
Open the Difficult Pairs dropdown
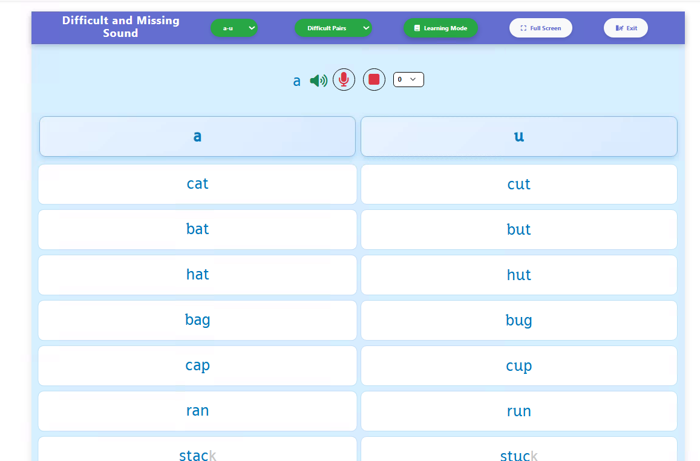click(x=333, y=28)
